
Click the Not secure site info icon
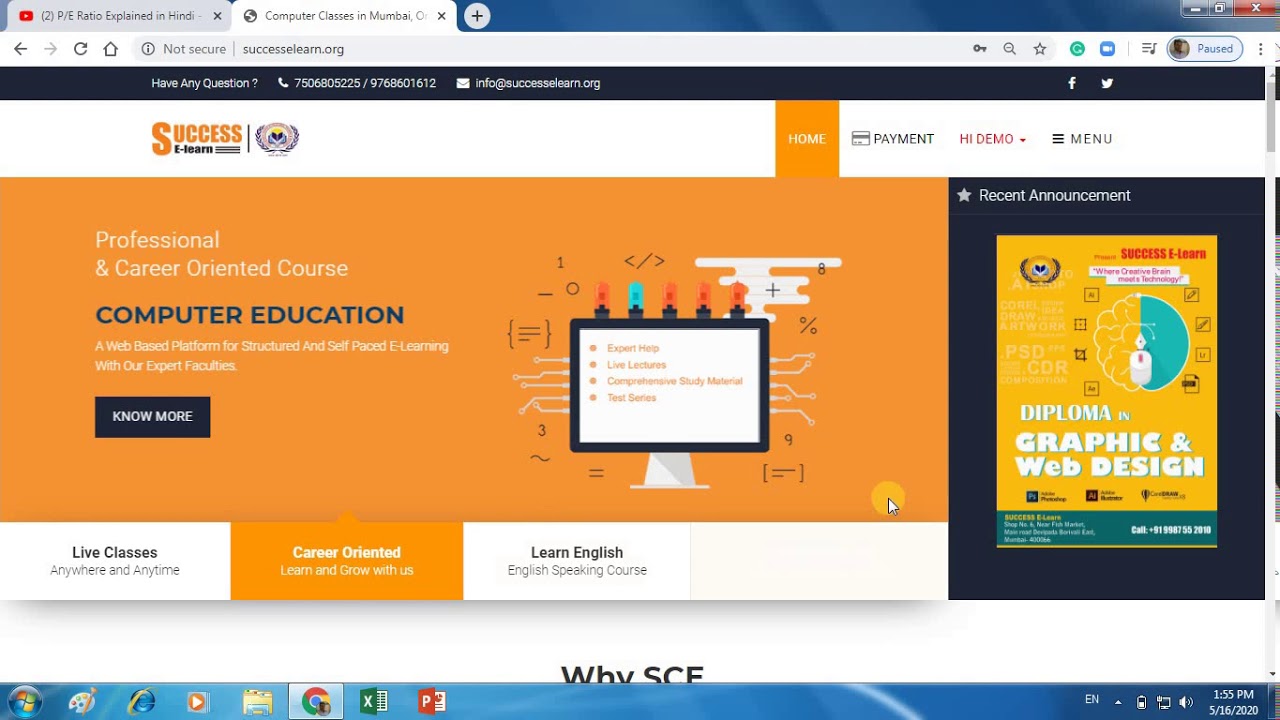148,49
